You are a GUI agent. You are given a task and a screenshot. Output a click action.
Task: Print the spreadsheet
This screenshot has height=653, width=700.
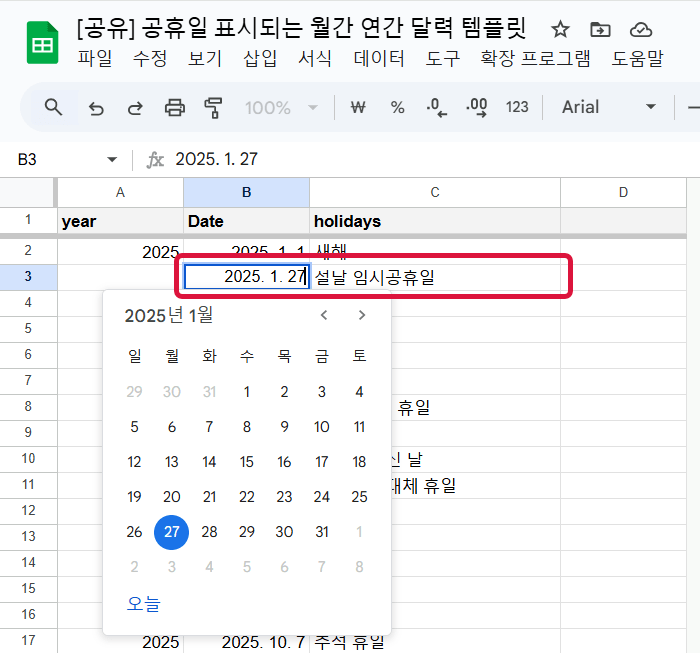(x=175, y=107)
